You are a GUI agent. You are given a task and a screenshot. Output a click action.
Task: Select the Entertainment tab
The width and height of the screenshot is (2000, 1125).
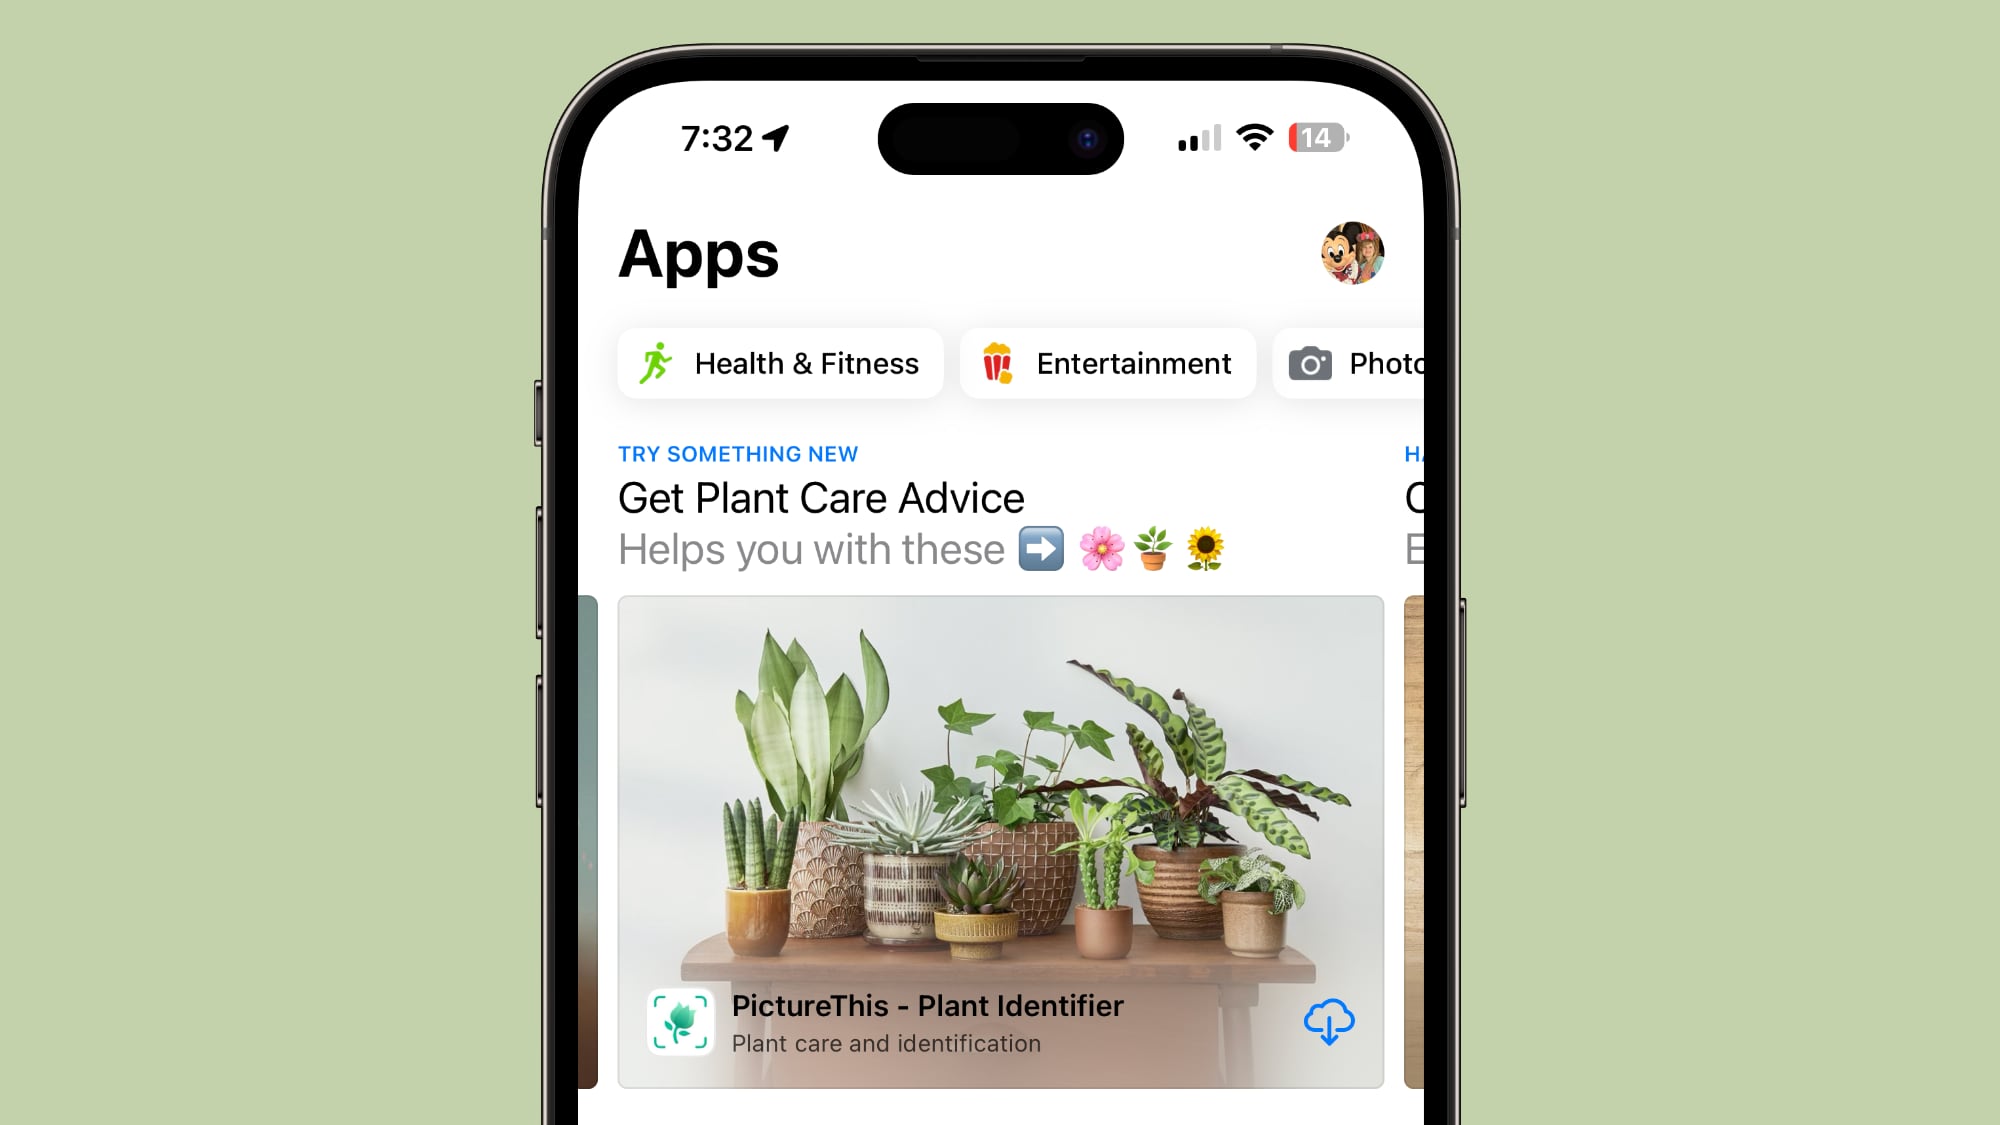click(x=1107, y=363)
